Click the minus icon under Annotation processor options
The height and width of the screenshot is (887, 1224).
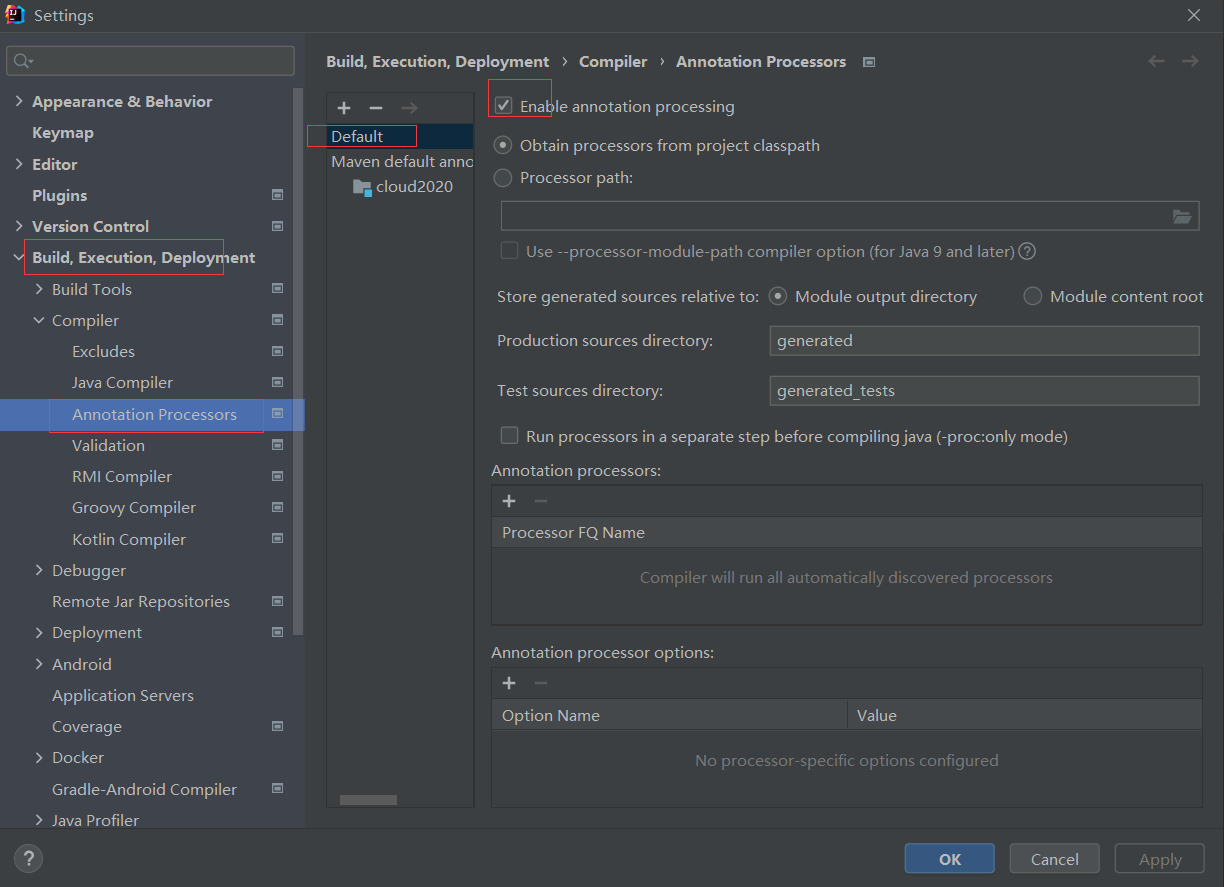coord(541,683)
